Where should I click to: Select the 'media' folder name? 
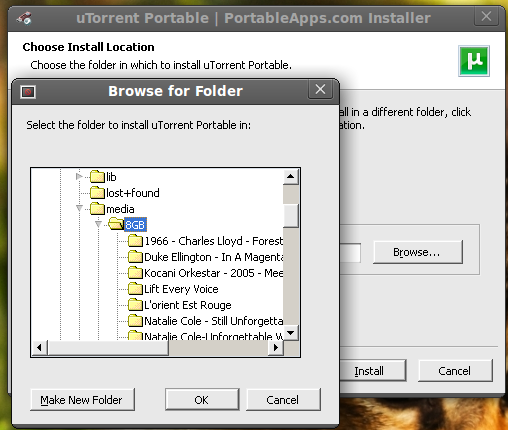point(120,209)
